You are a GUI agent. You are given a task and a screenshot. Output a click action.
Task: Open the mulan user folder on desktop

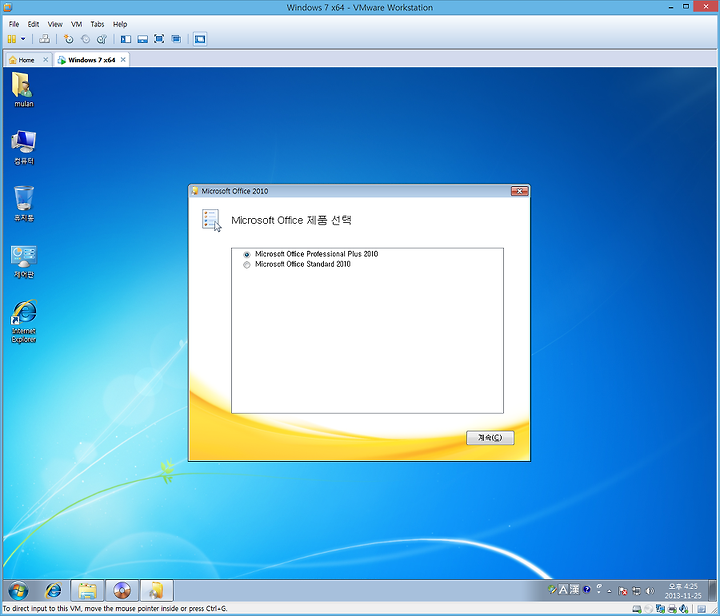click(x=24, y=90)
